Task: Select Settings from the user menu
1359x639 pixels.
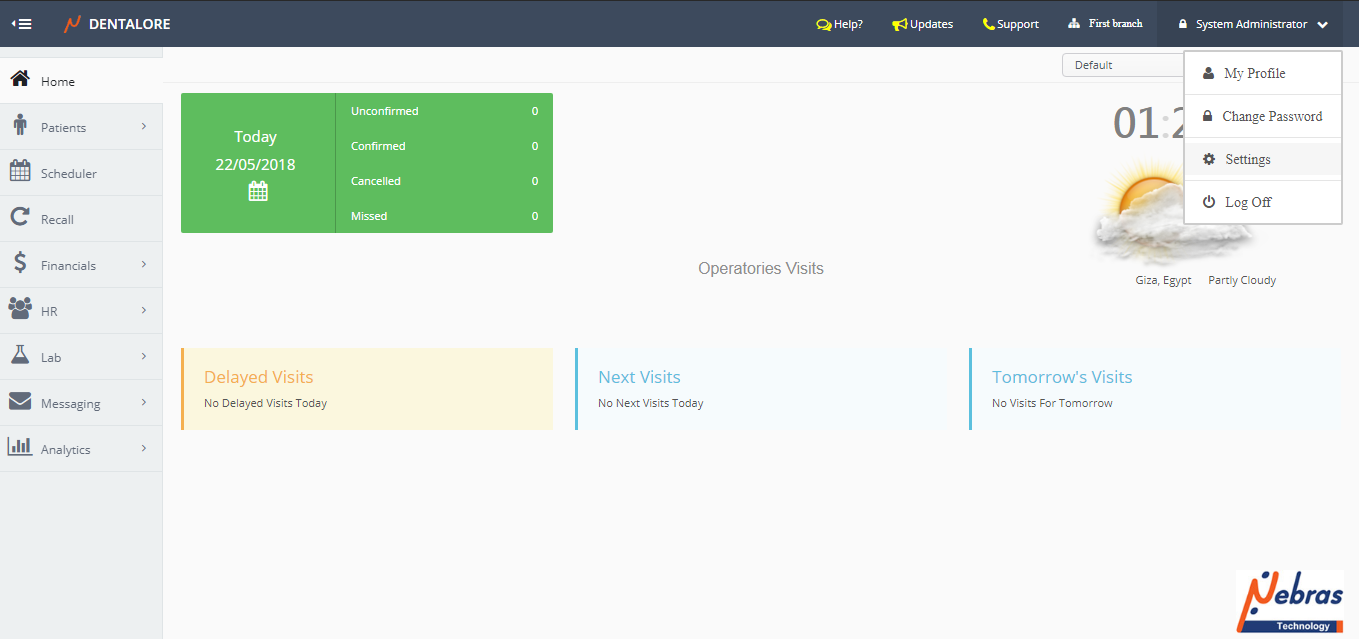Action: click(1247, 159)
